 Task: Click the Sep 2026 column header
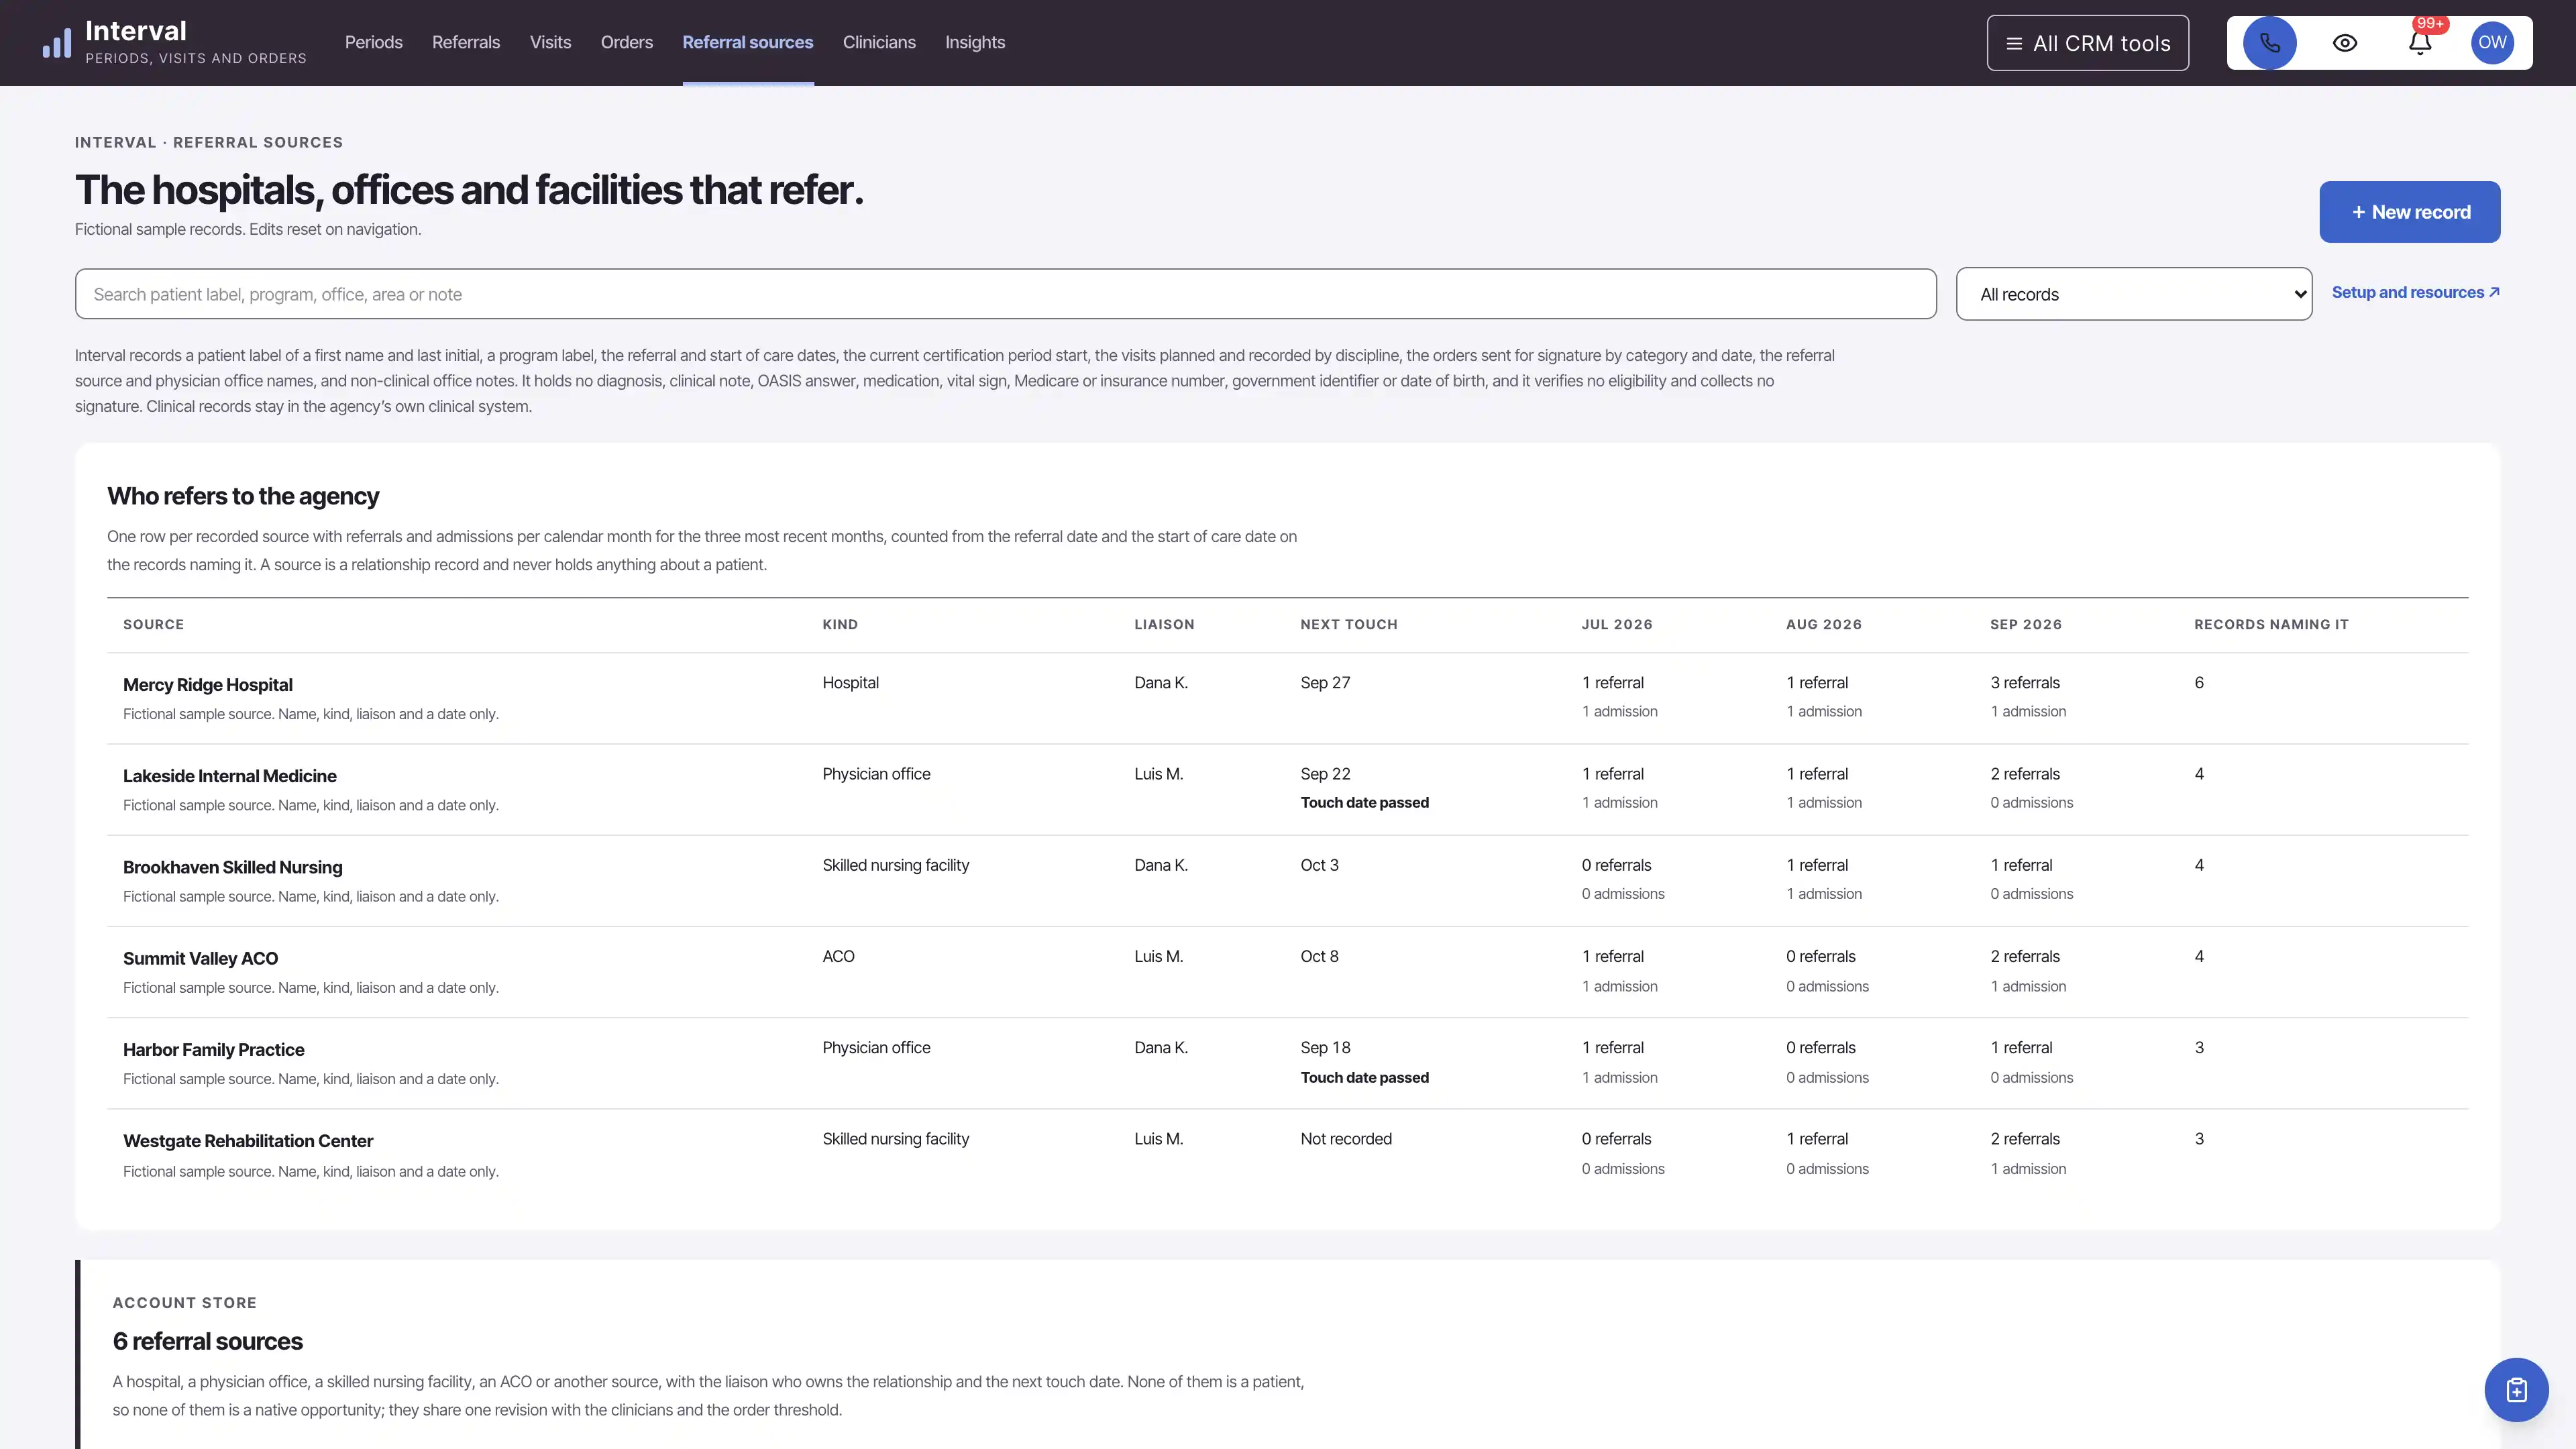[2026, 624]
